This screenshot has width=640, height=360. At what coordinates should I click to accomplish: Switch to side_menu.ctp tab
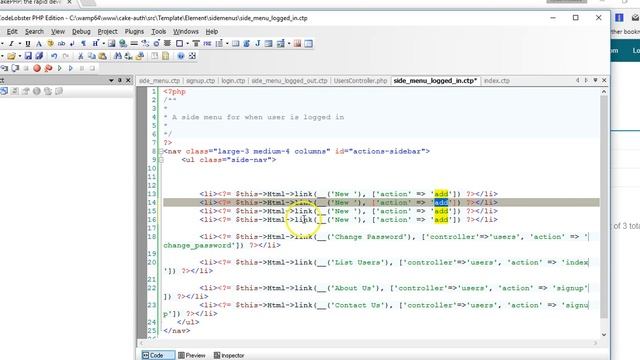[x=159, y=81]
